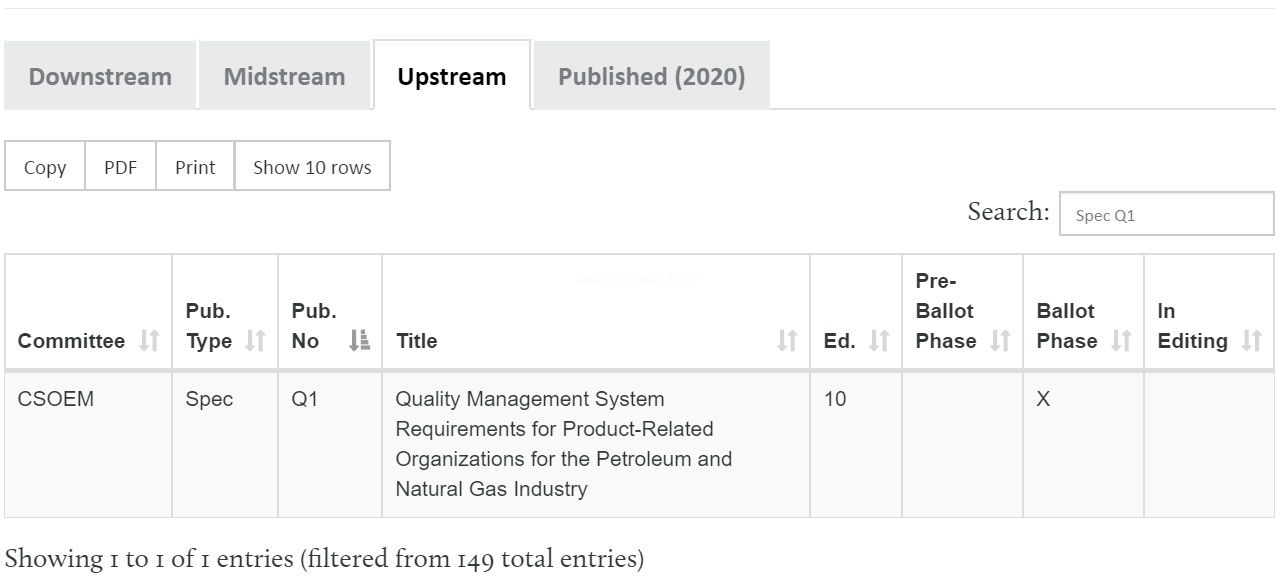Switch to the Downstream tab
The width and height of the screenshot is (1284, 577).
[x=100, y=76]
